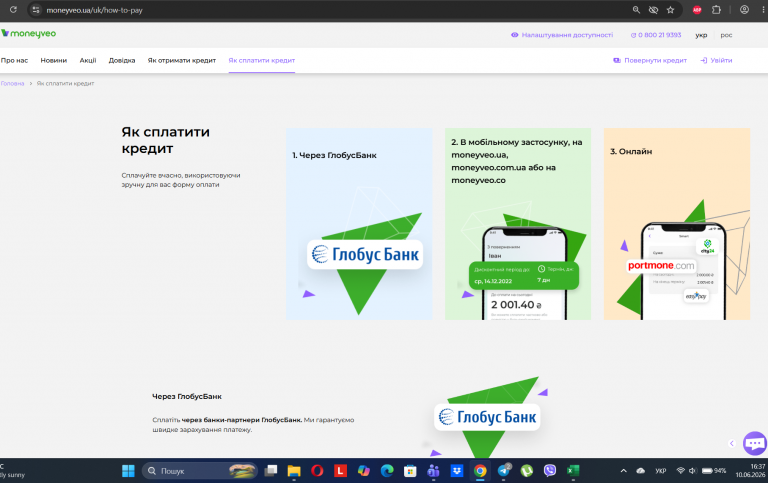Open Task View in the taskbar
The height and width of the screenshot is (483, 768).
271,471
